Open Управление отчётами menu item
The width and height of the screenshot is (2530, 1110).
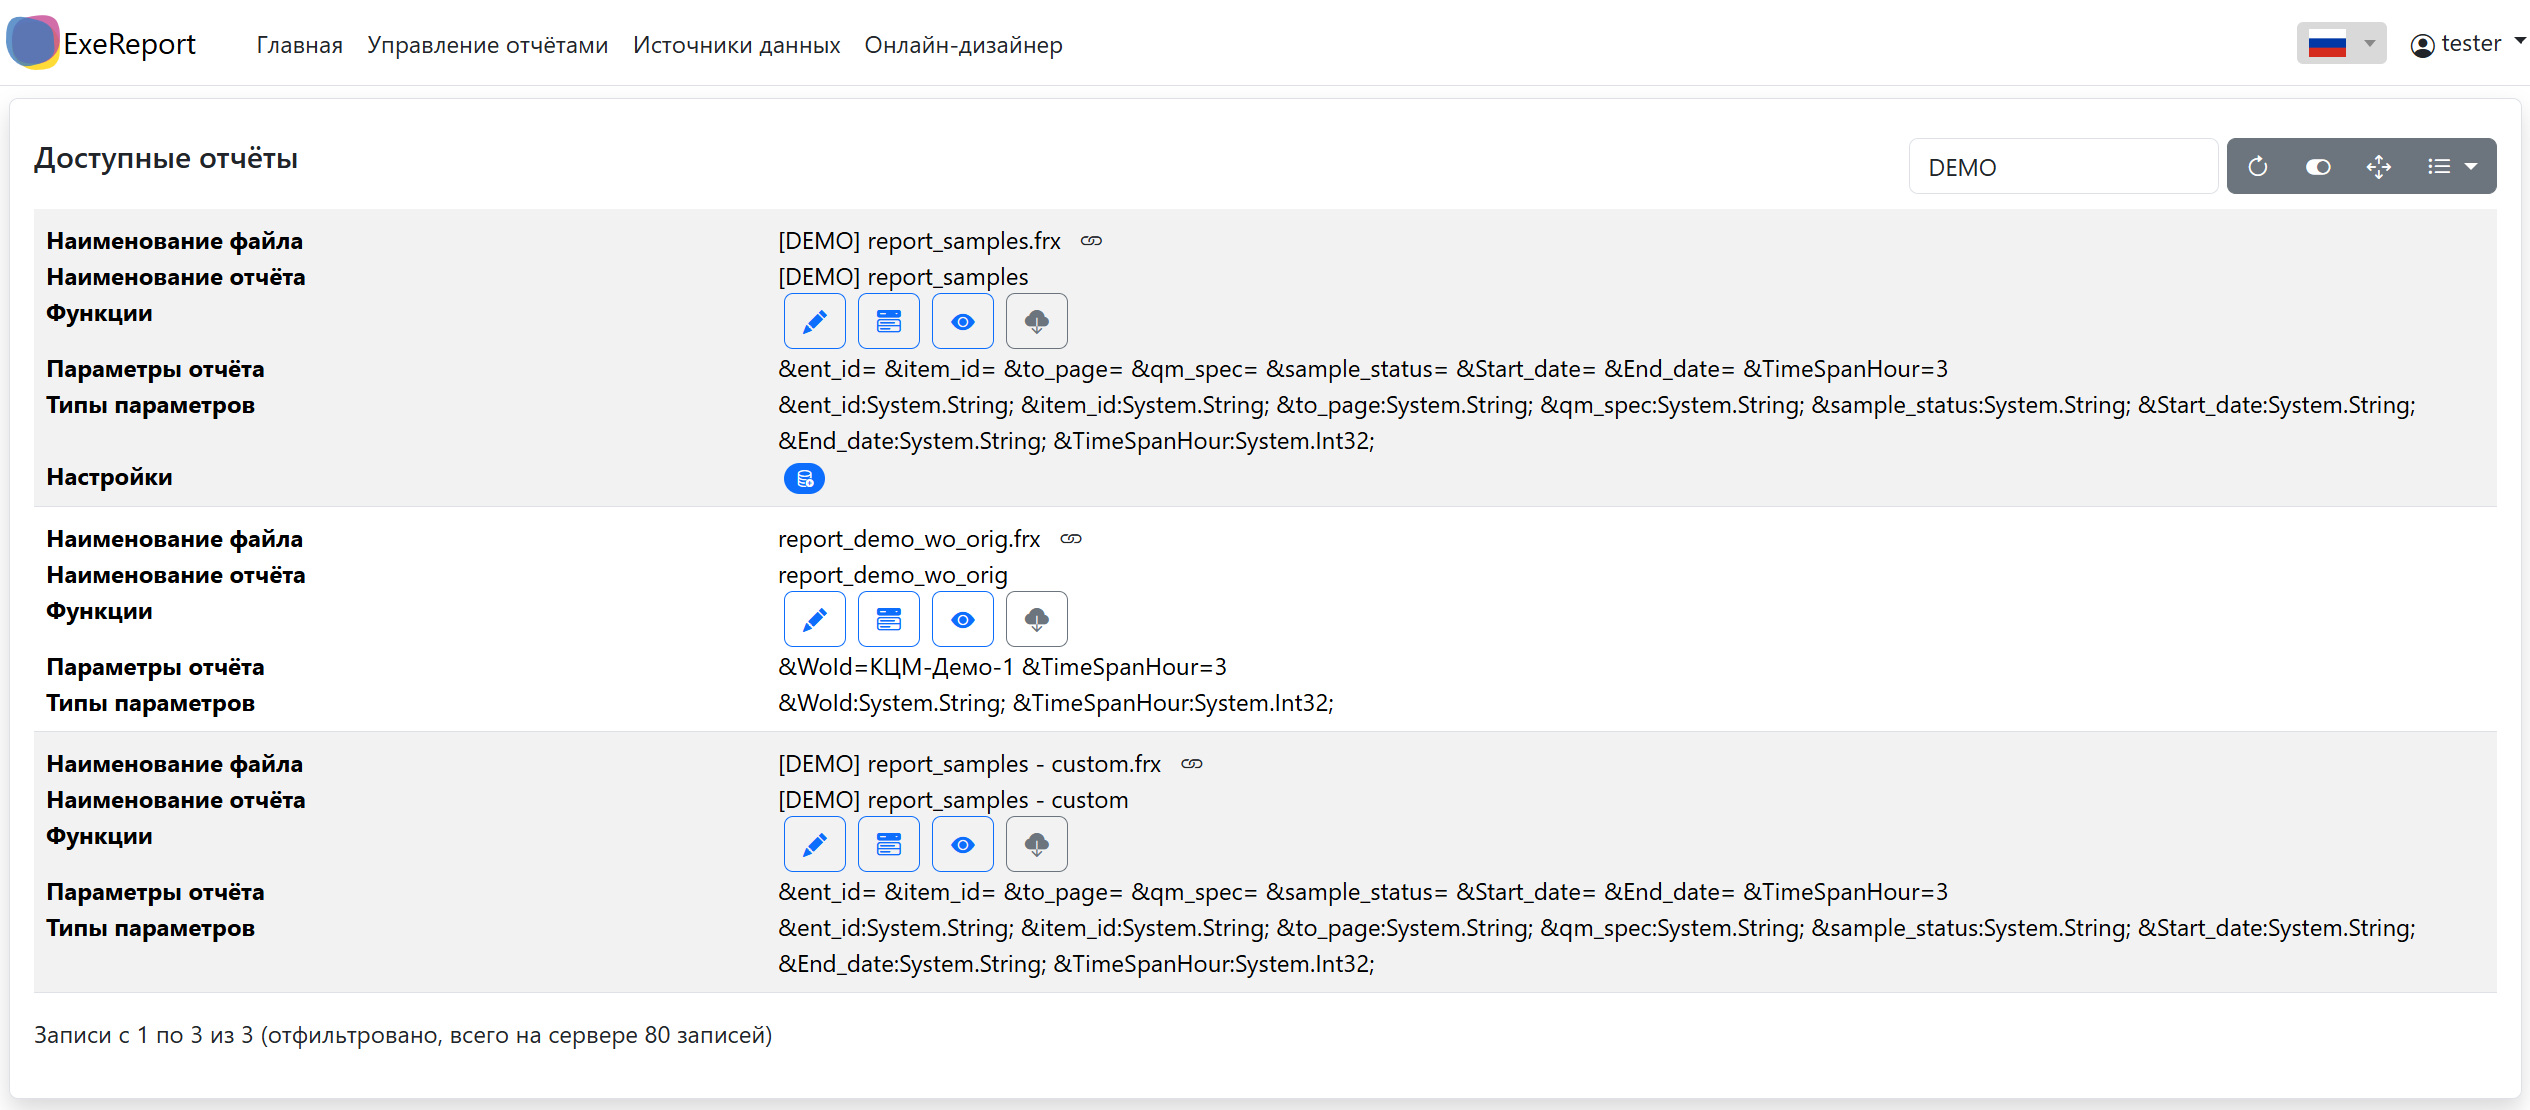click(487, 45)
